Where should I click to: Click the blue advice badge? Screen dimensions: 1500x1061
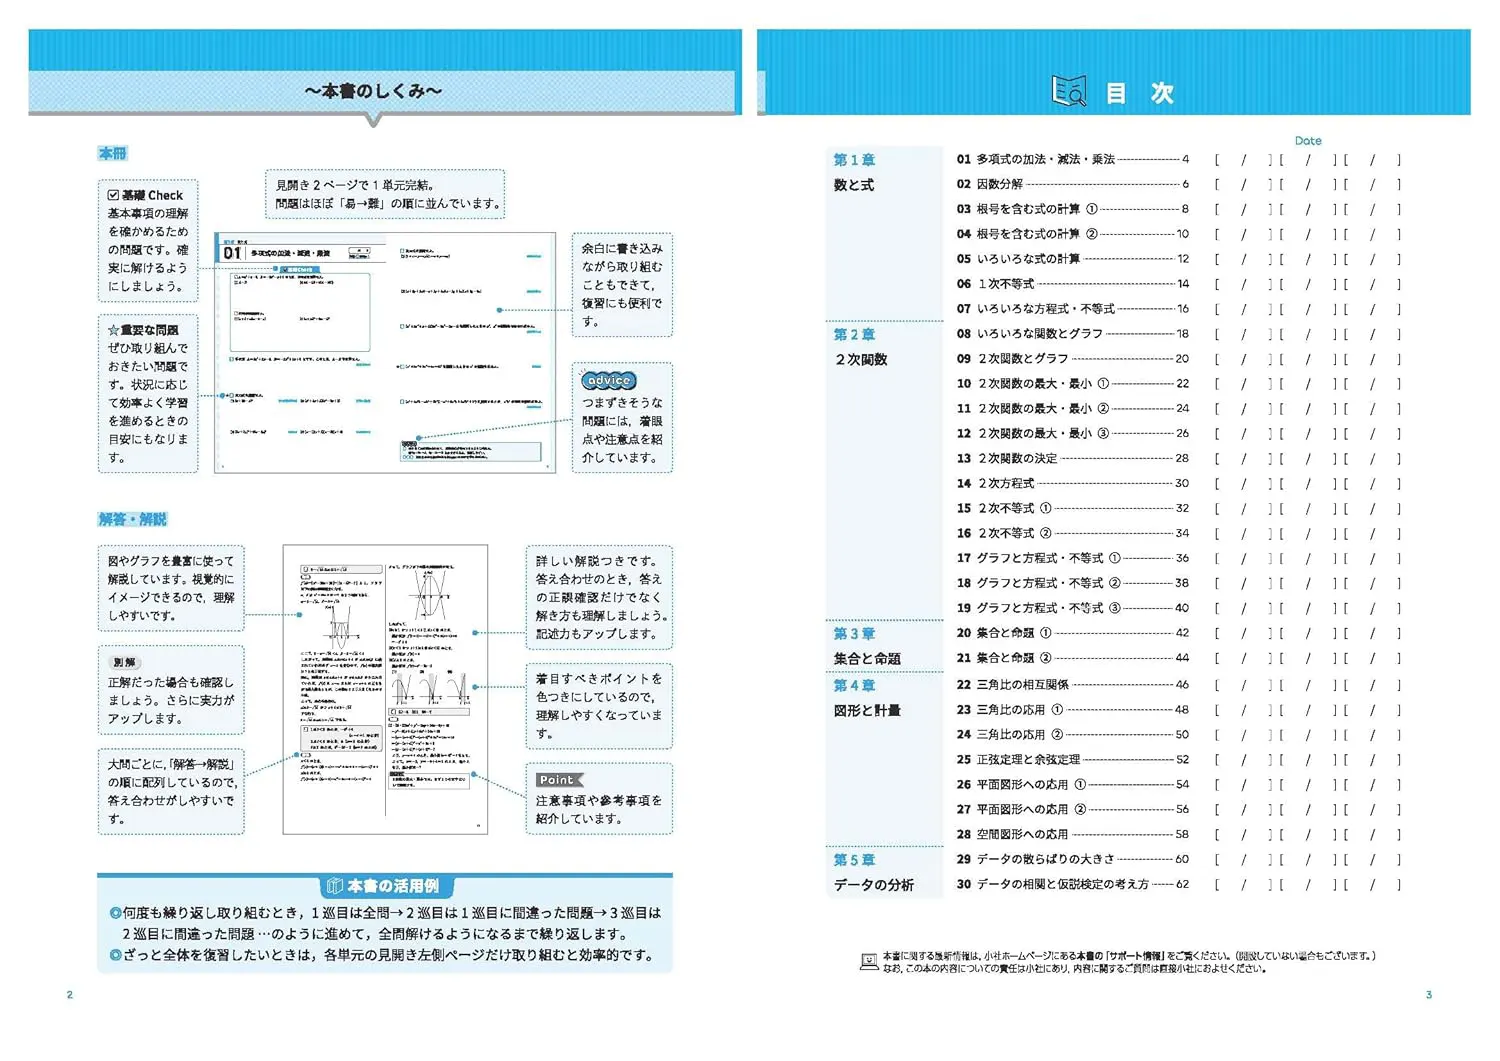(x=608, y=380)
